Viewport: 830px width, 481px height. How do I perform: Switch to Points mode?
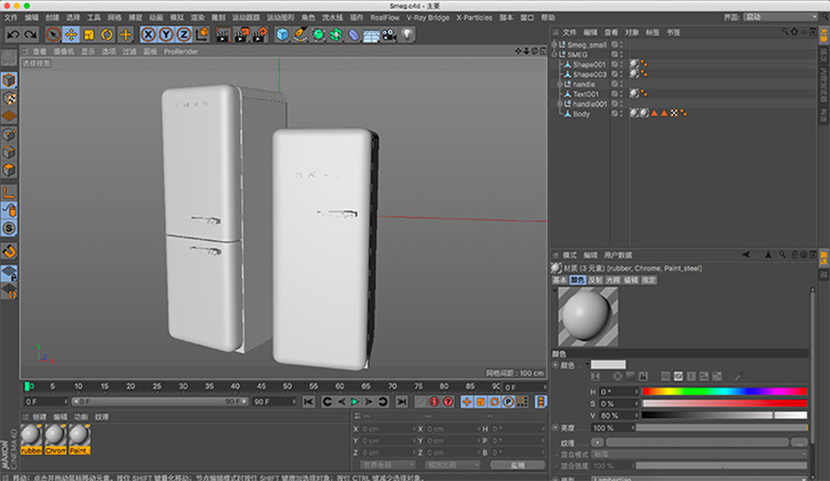click(9, 134)
